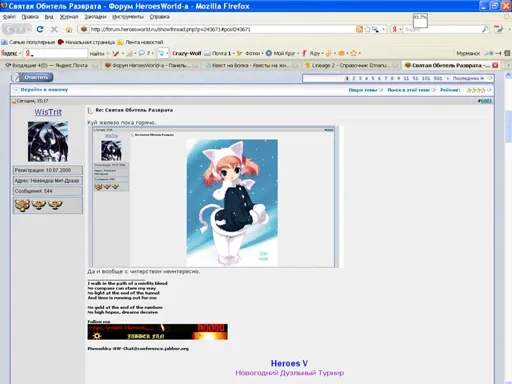Open Справка menu
The height and width of the screenshot is (384, 512).
coord(159,17)
